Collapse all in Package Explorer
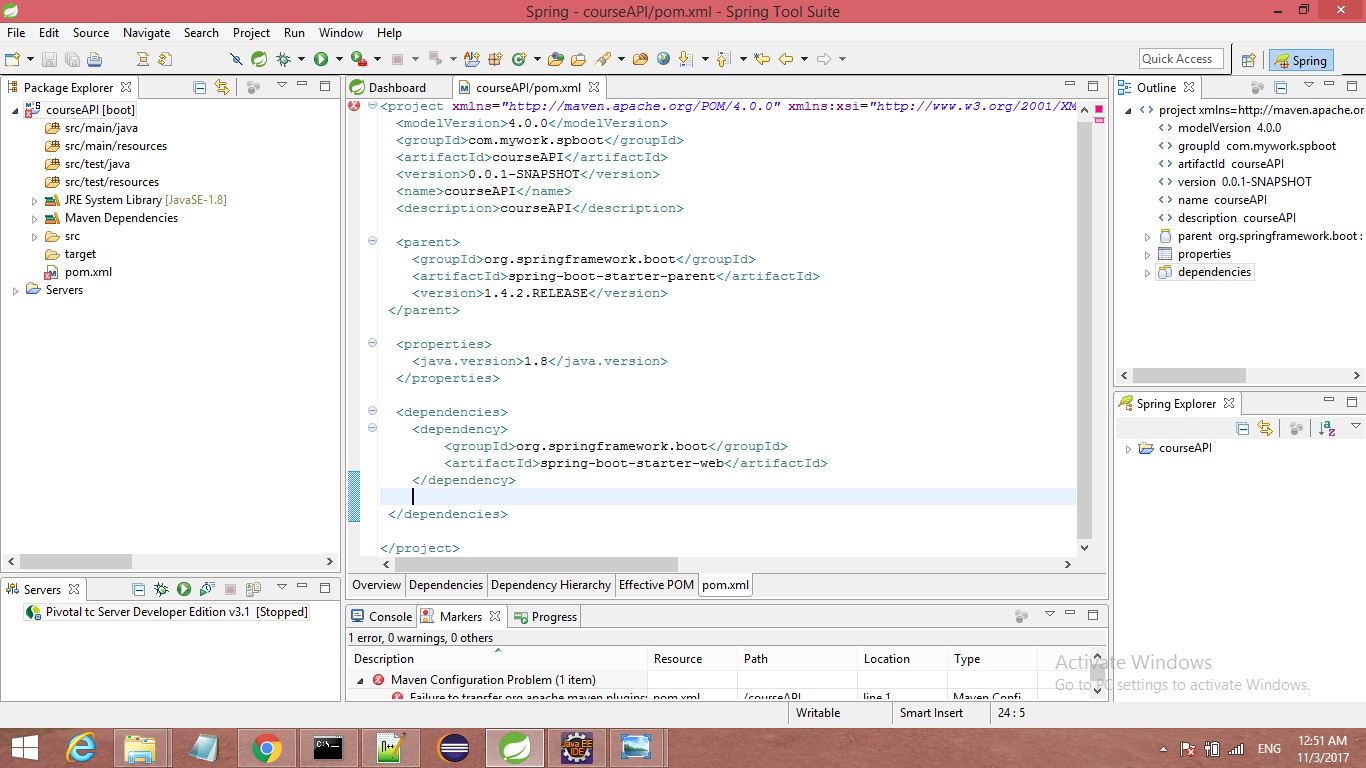 click(200, 87)
